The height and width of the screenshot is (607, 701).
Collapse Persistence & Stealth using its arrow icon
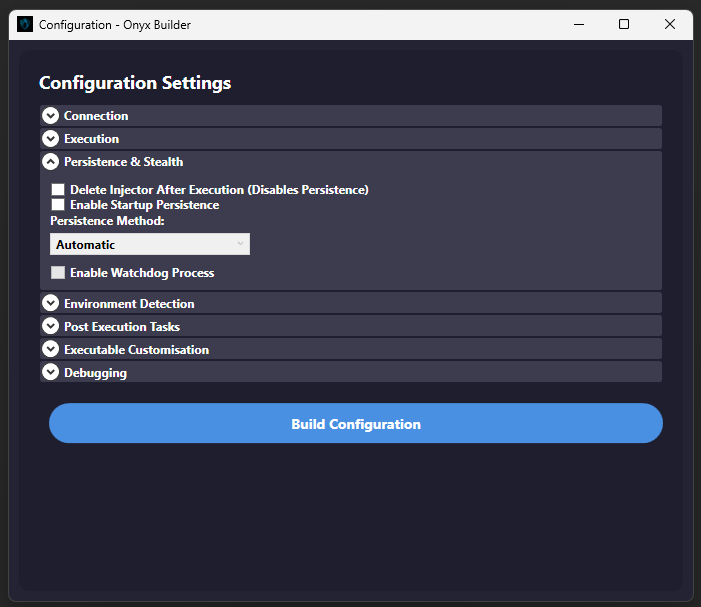point(51,162)
